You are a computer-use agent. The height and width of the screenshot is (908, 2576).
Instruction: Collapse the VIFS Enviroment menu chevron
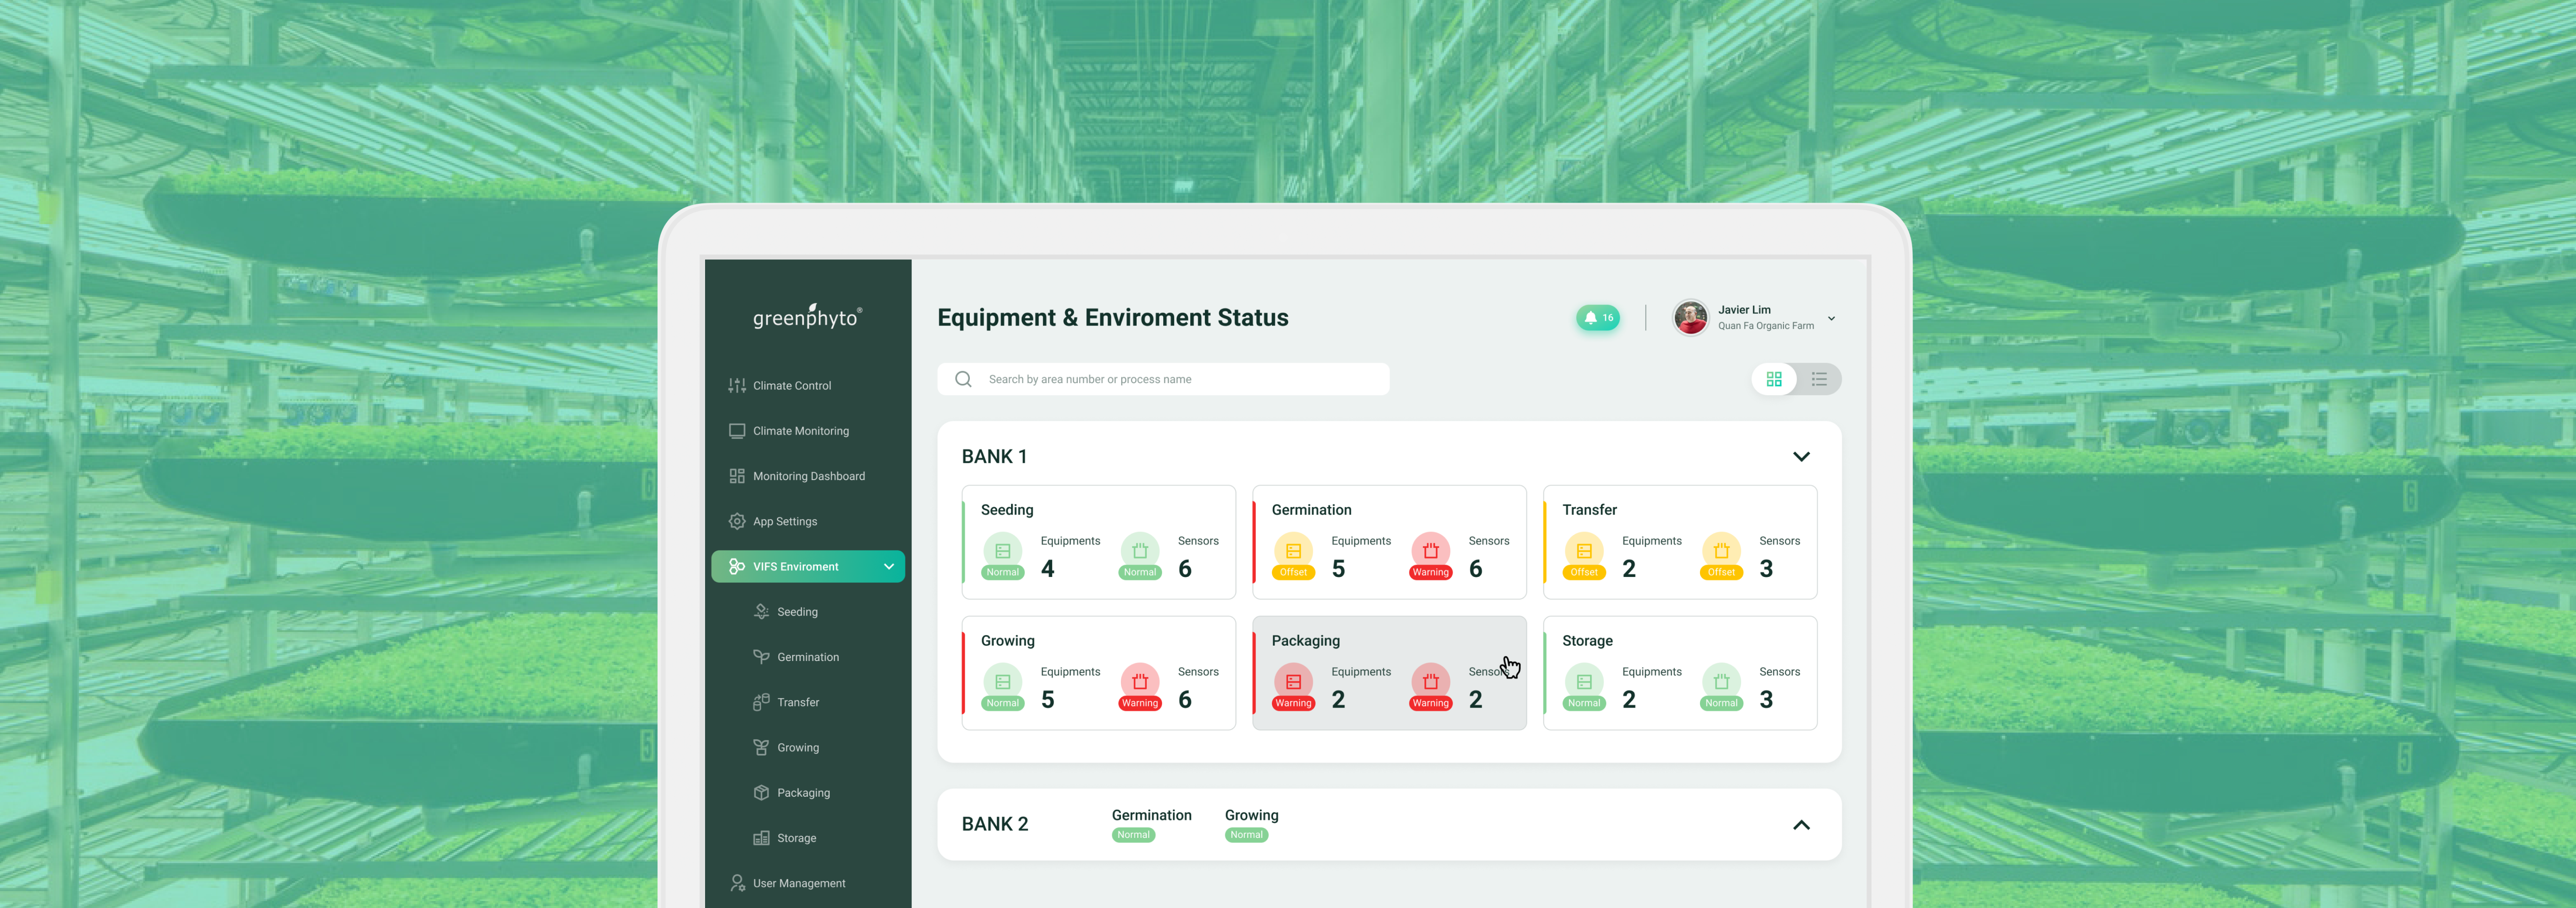(889, 567)
